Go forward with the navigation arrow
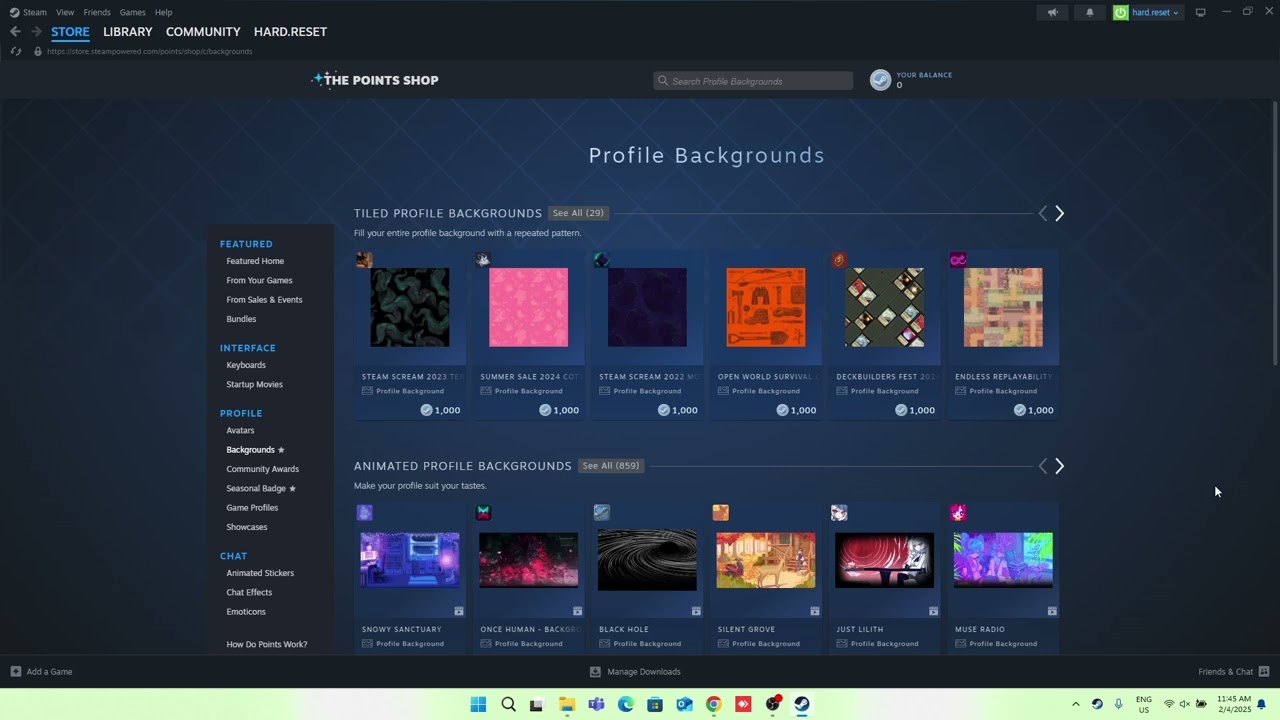 tap(36, 32)
